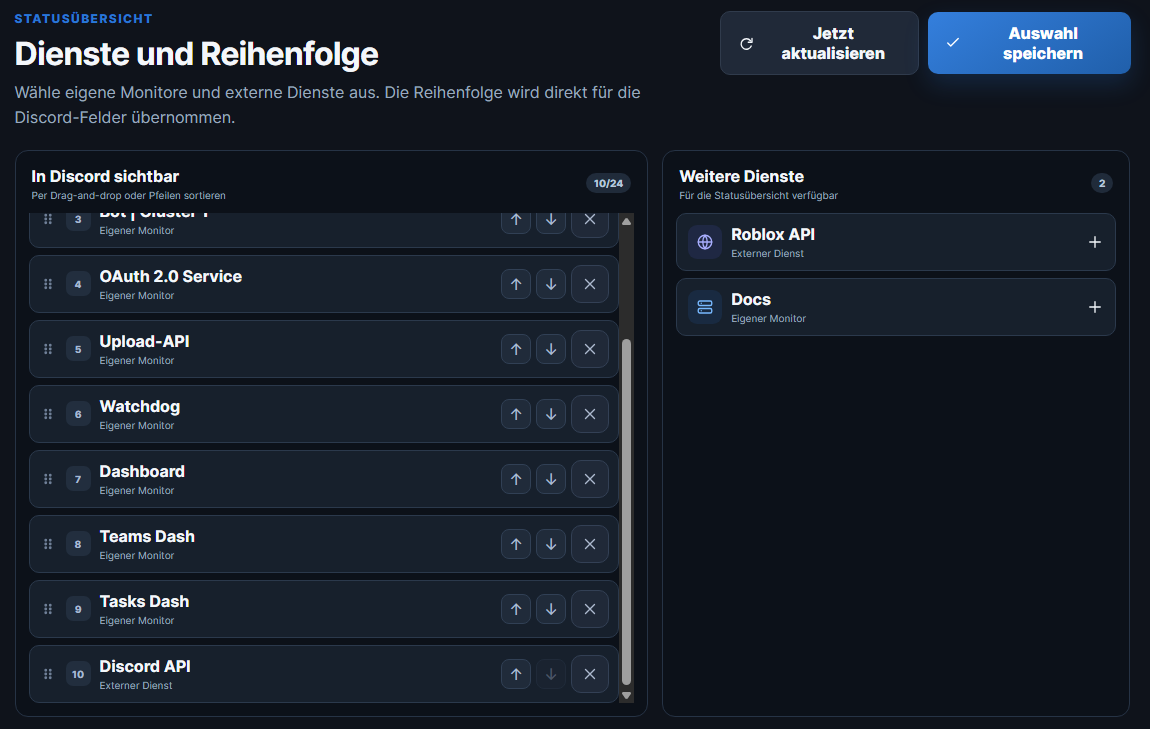Click the drag handle of Upload-API

click(48, 349)
